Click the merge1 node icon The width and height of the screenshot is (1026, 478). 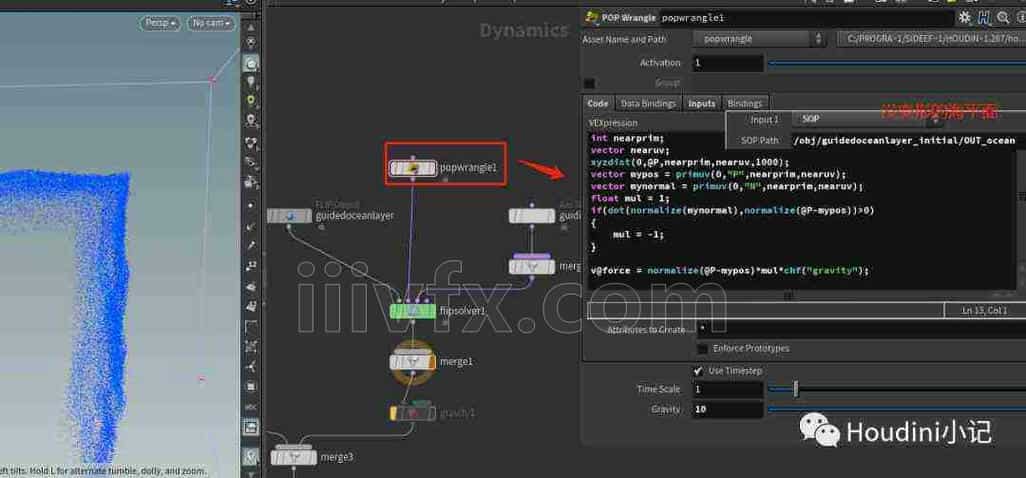tap(412, 361)
